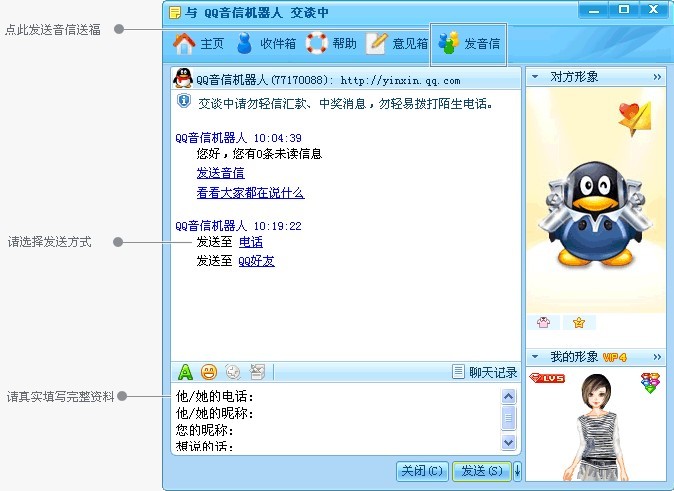Image resolution: width=674 pixels, height=491 pixels.
Task: Open the send options arrow beside 发送
Action: [517, 471]
